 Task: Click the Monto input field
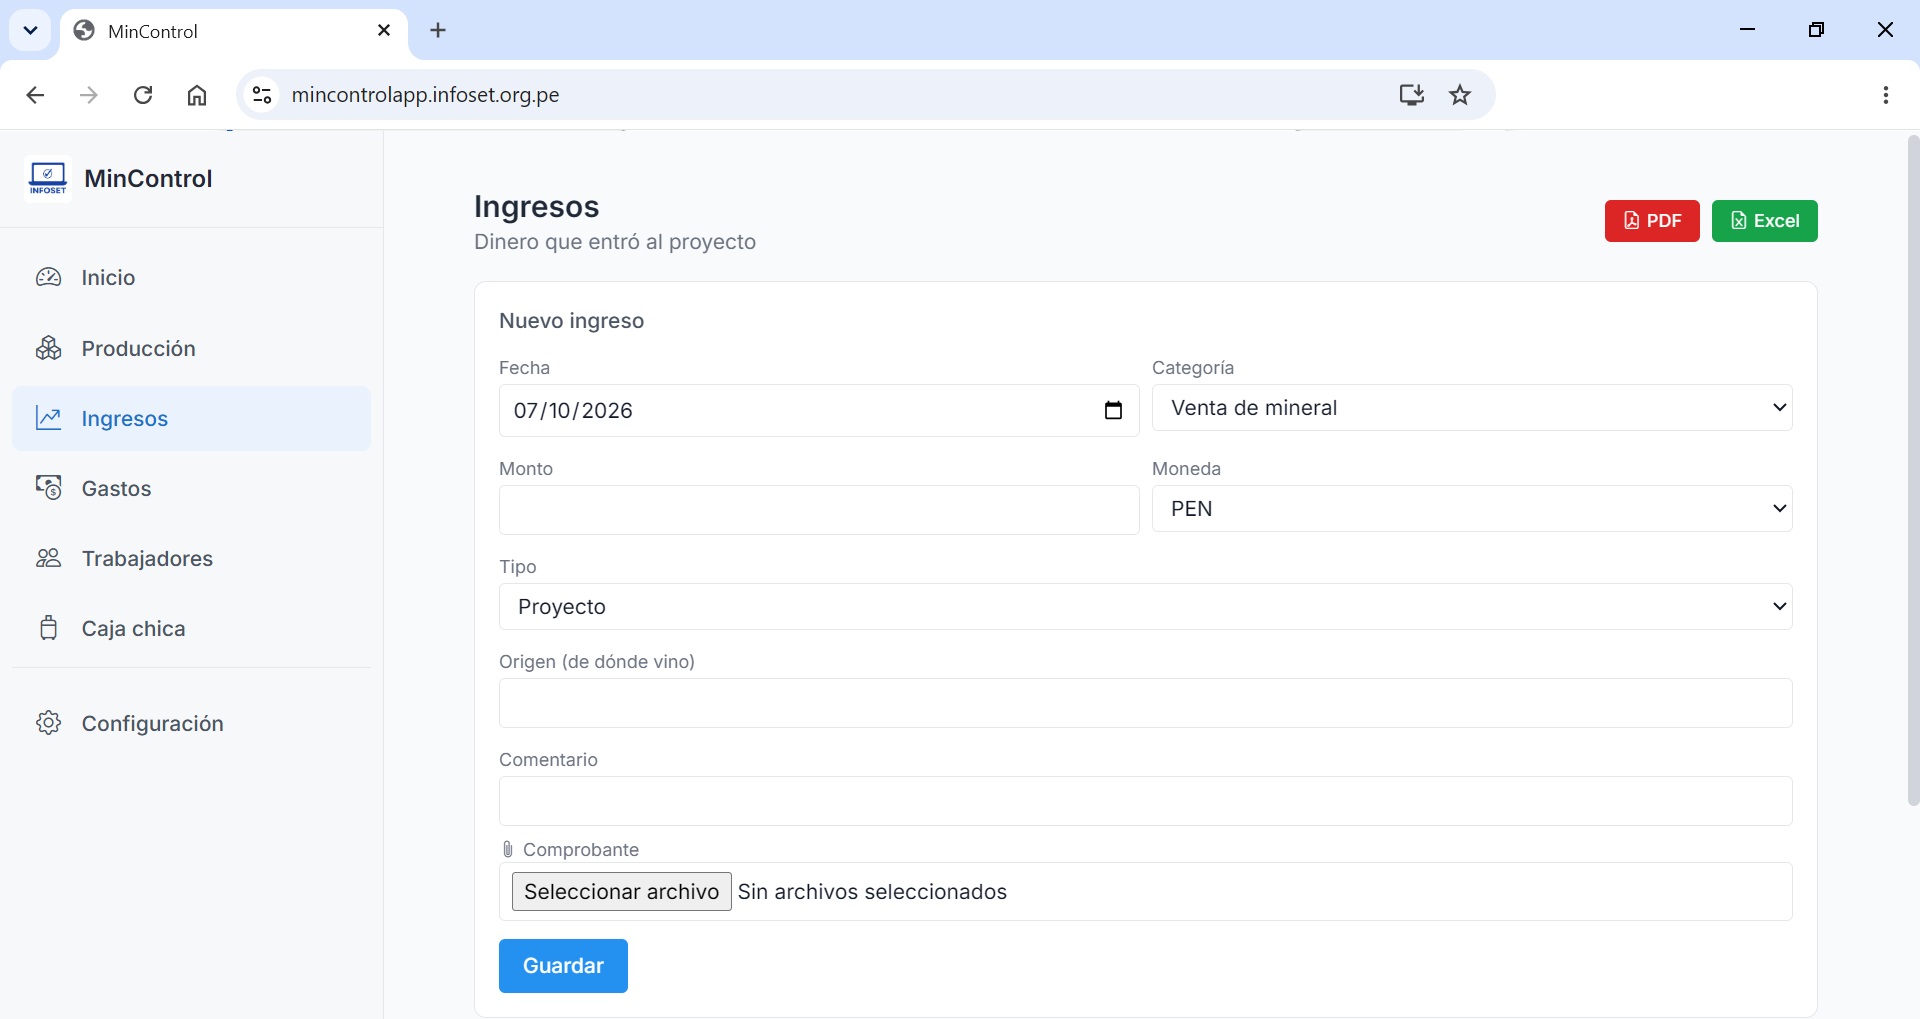(819, 510)
